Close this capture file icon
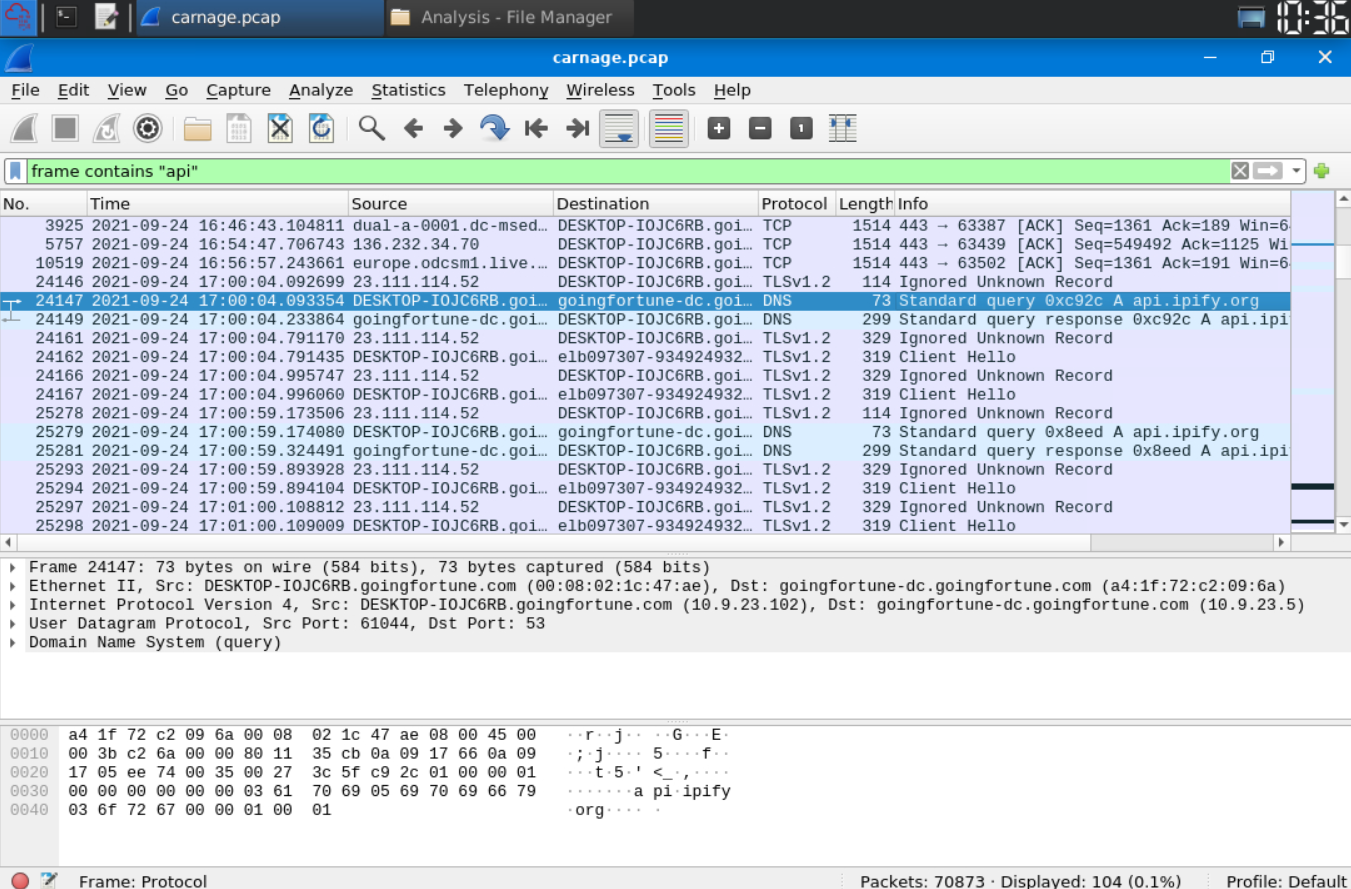1351x889 pixels. 279,128
